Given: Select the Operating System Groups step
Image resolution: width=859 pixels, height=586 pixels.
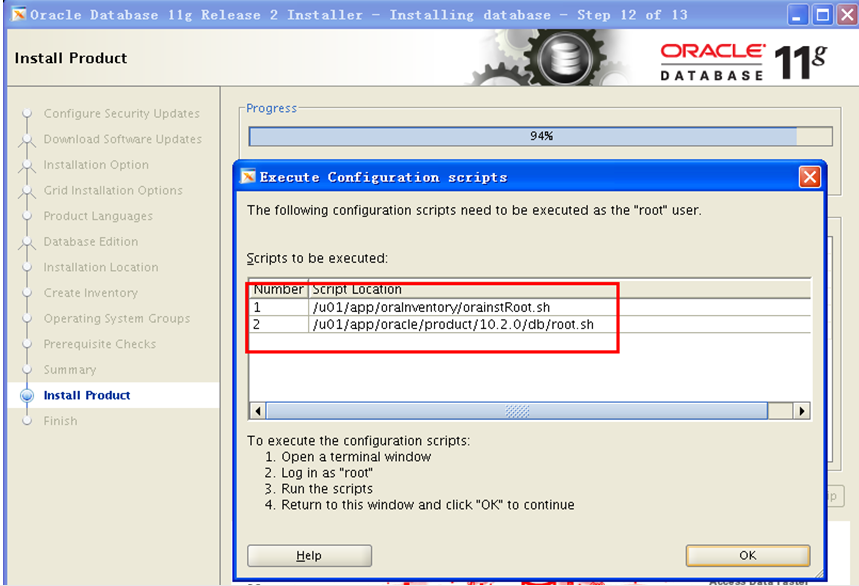Looking at the screenshot, I should click(x=117, y=318).
